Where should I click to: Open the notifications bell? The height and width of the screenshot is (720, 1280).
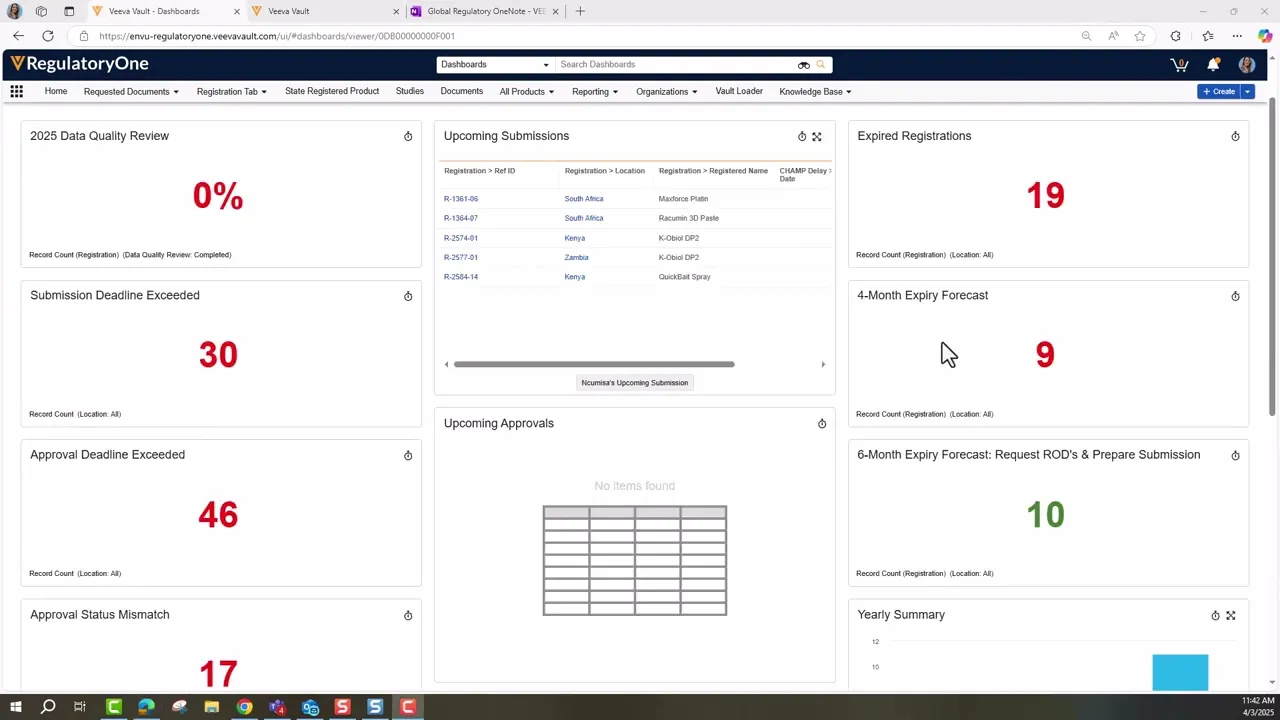pos(1213,64)
